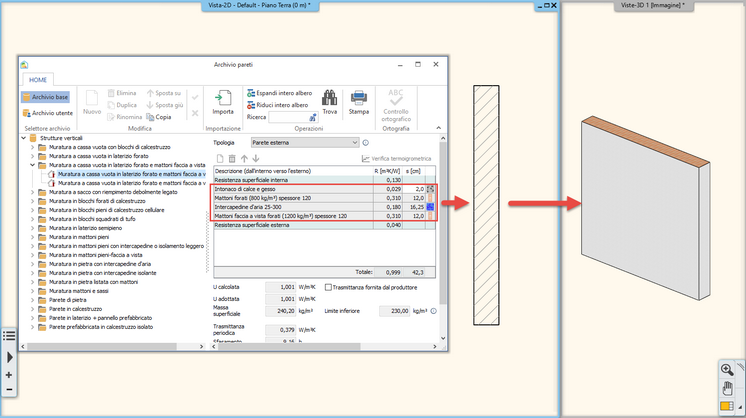The width and height of the screenshot is (746, 418).
Task: Select the Intonaco di calce e gesso row
Action: pyautogui.click(x=324, y=189)
